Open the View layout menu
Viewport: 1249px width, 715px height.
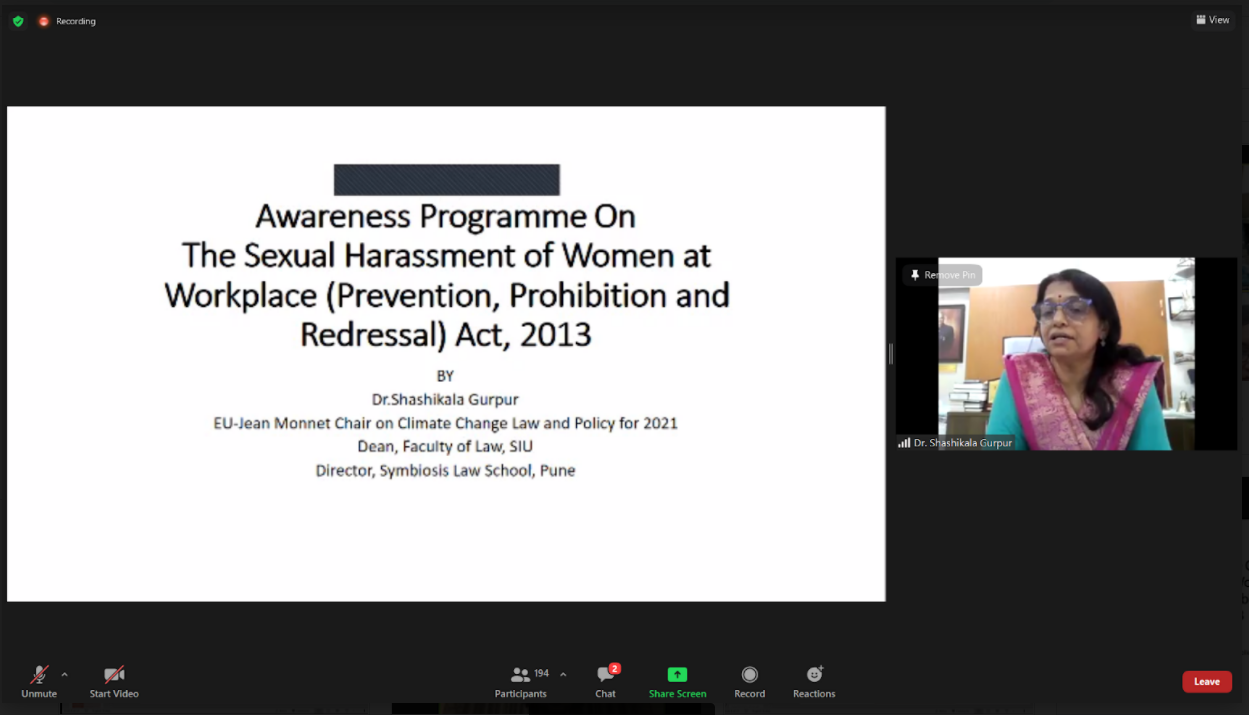(1213, 20)
